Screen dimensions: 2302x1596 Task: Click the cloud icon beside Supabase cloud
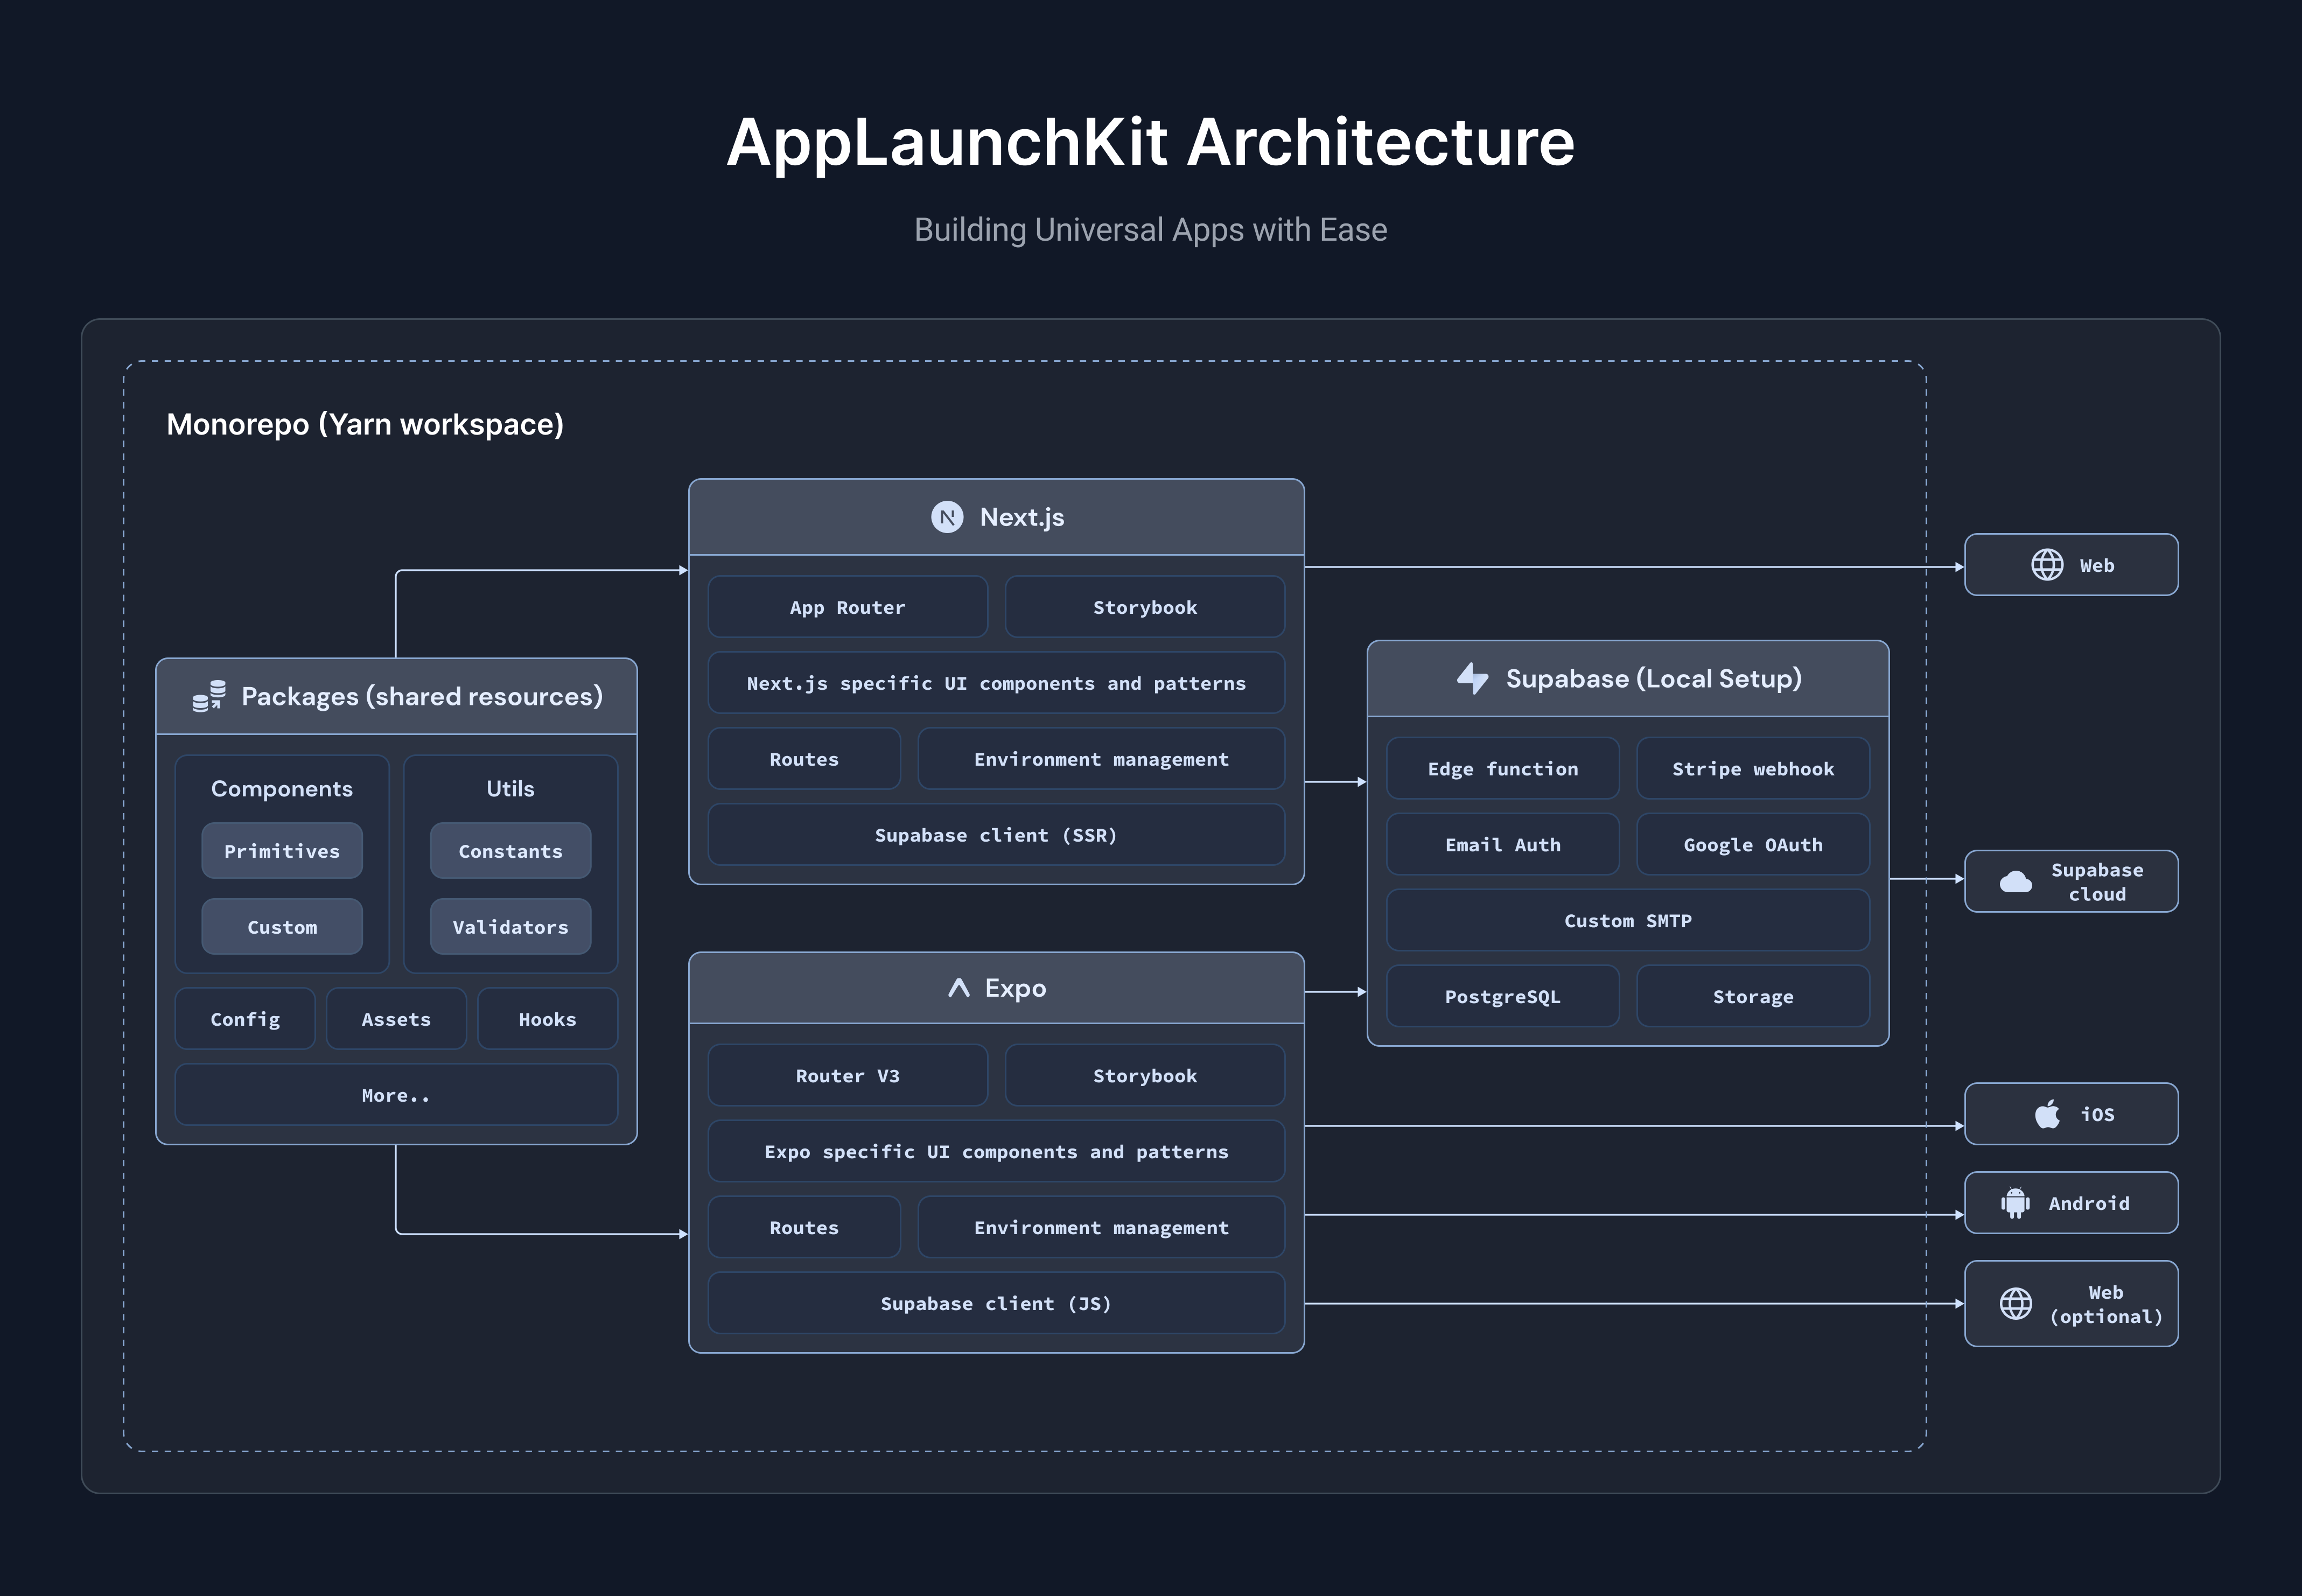coord(2015,881)
